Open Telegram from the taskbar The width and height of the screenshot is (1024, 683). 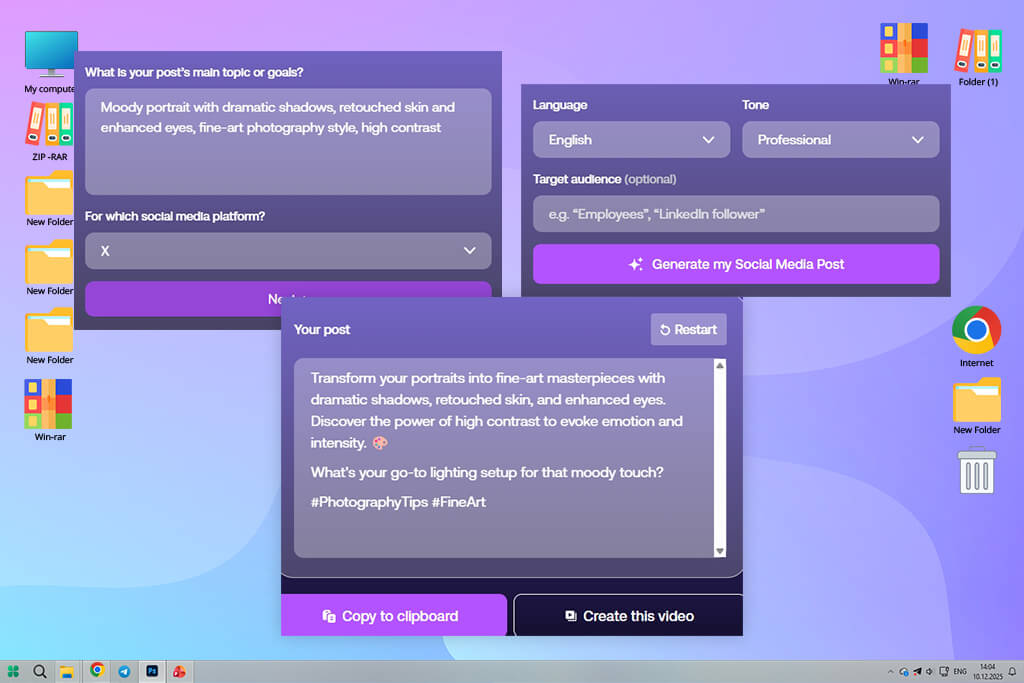(x=124, y=671)
